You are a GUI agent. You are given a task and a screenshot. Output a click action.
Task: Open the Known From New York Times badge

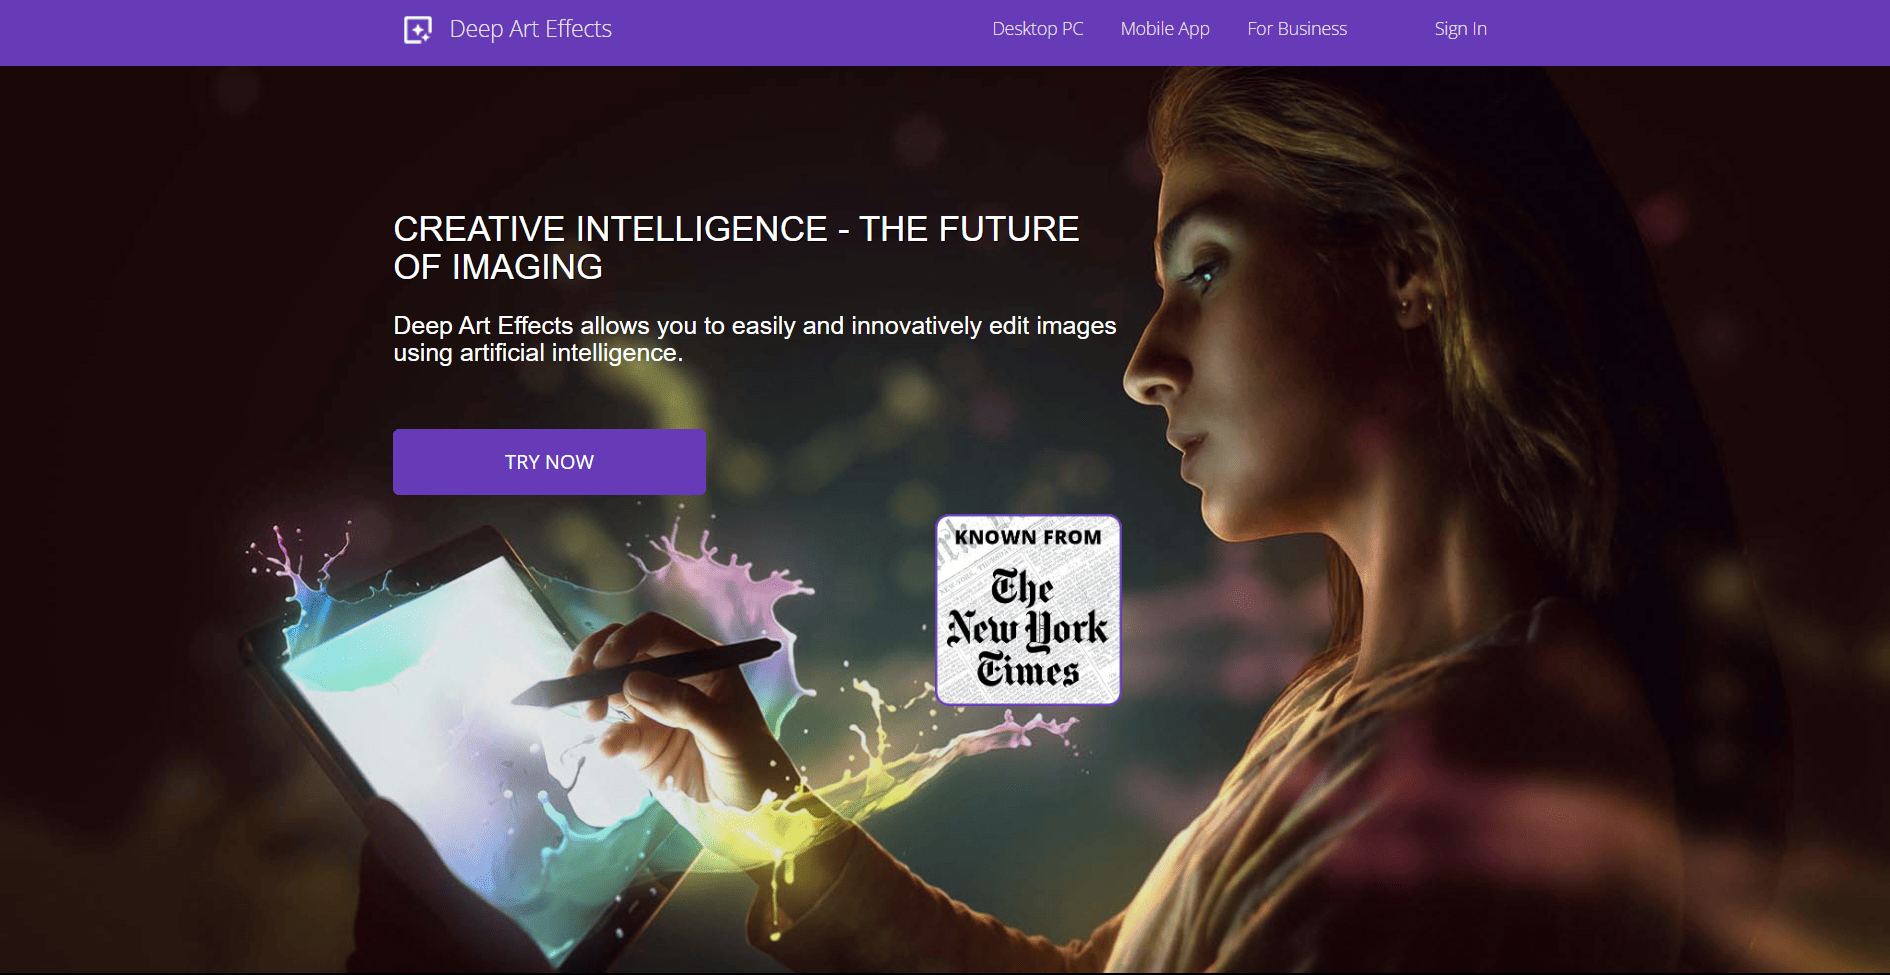[1028, 610]
